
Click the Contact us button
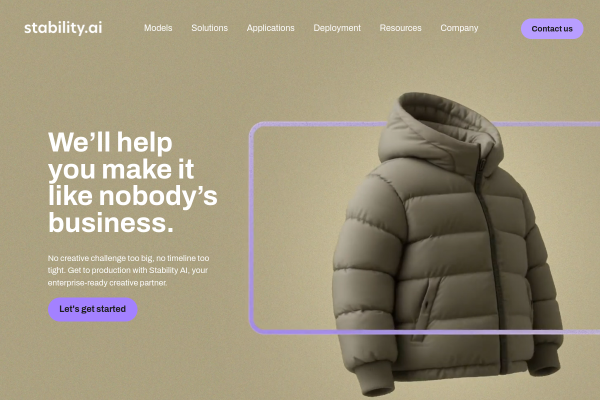[x=552, y=29]
